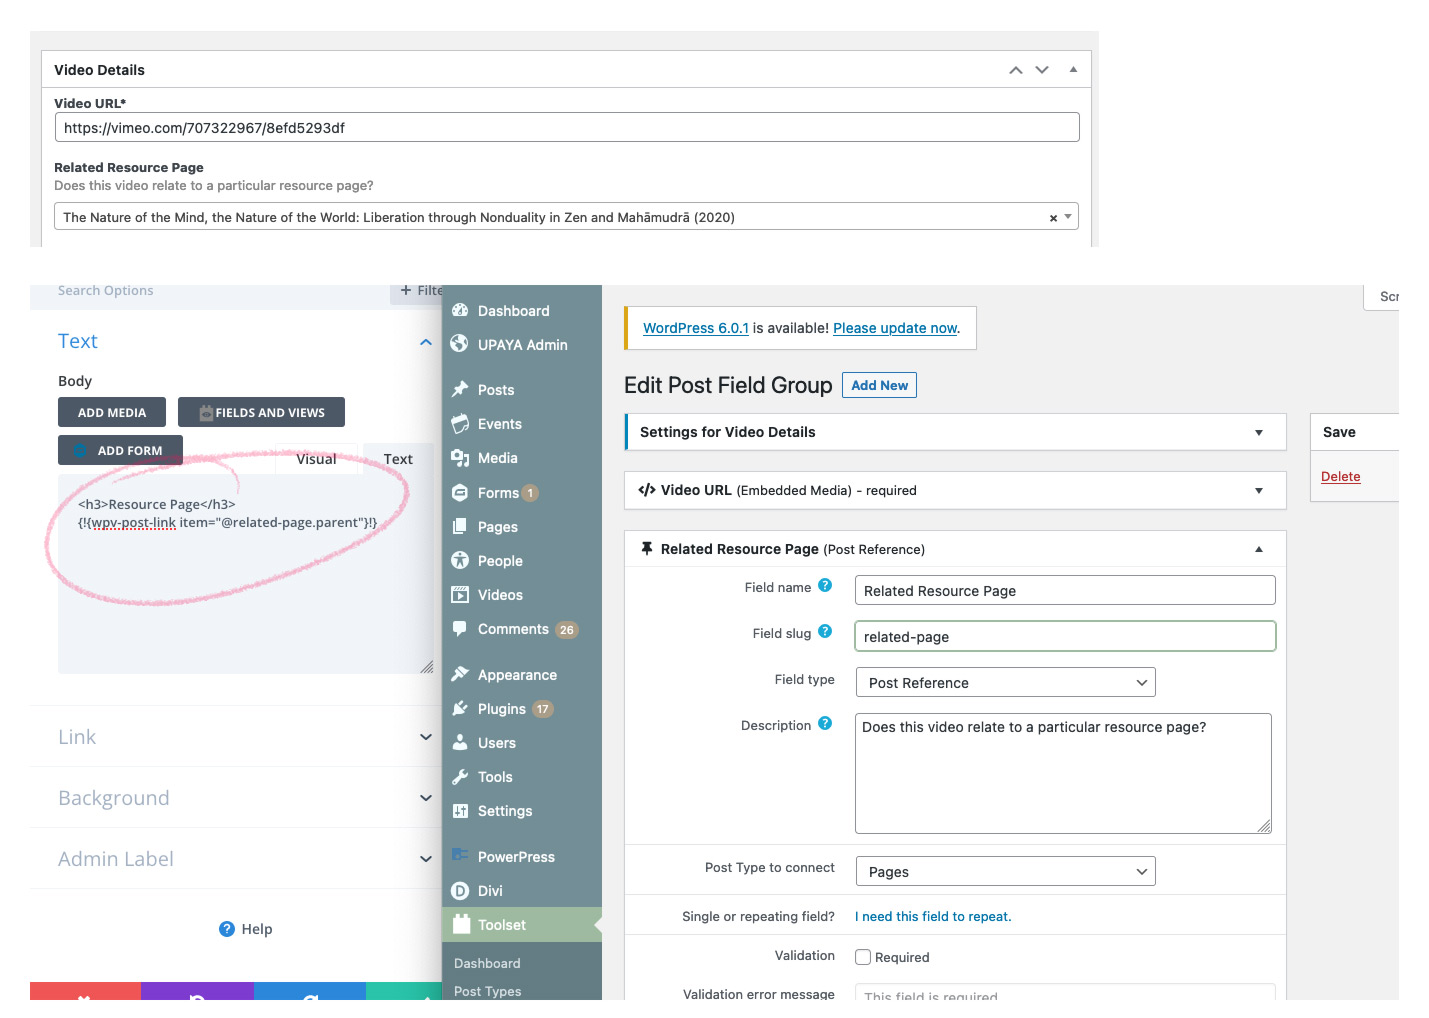Move Video Details box down arrow
The image size is (1429, 1018).
(1042, 70)
